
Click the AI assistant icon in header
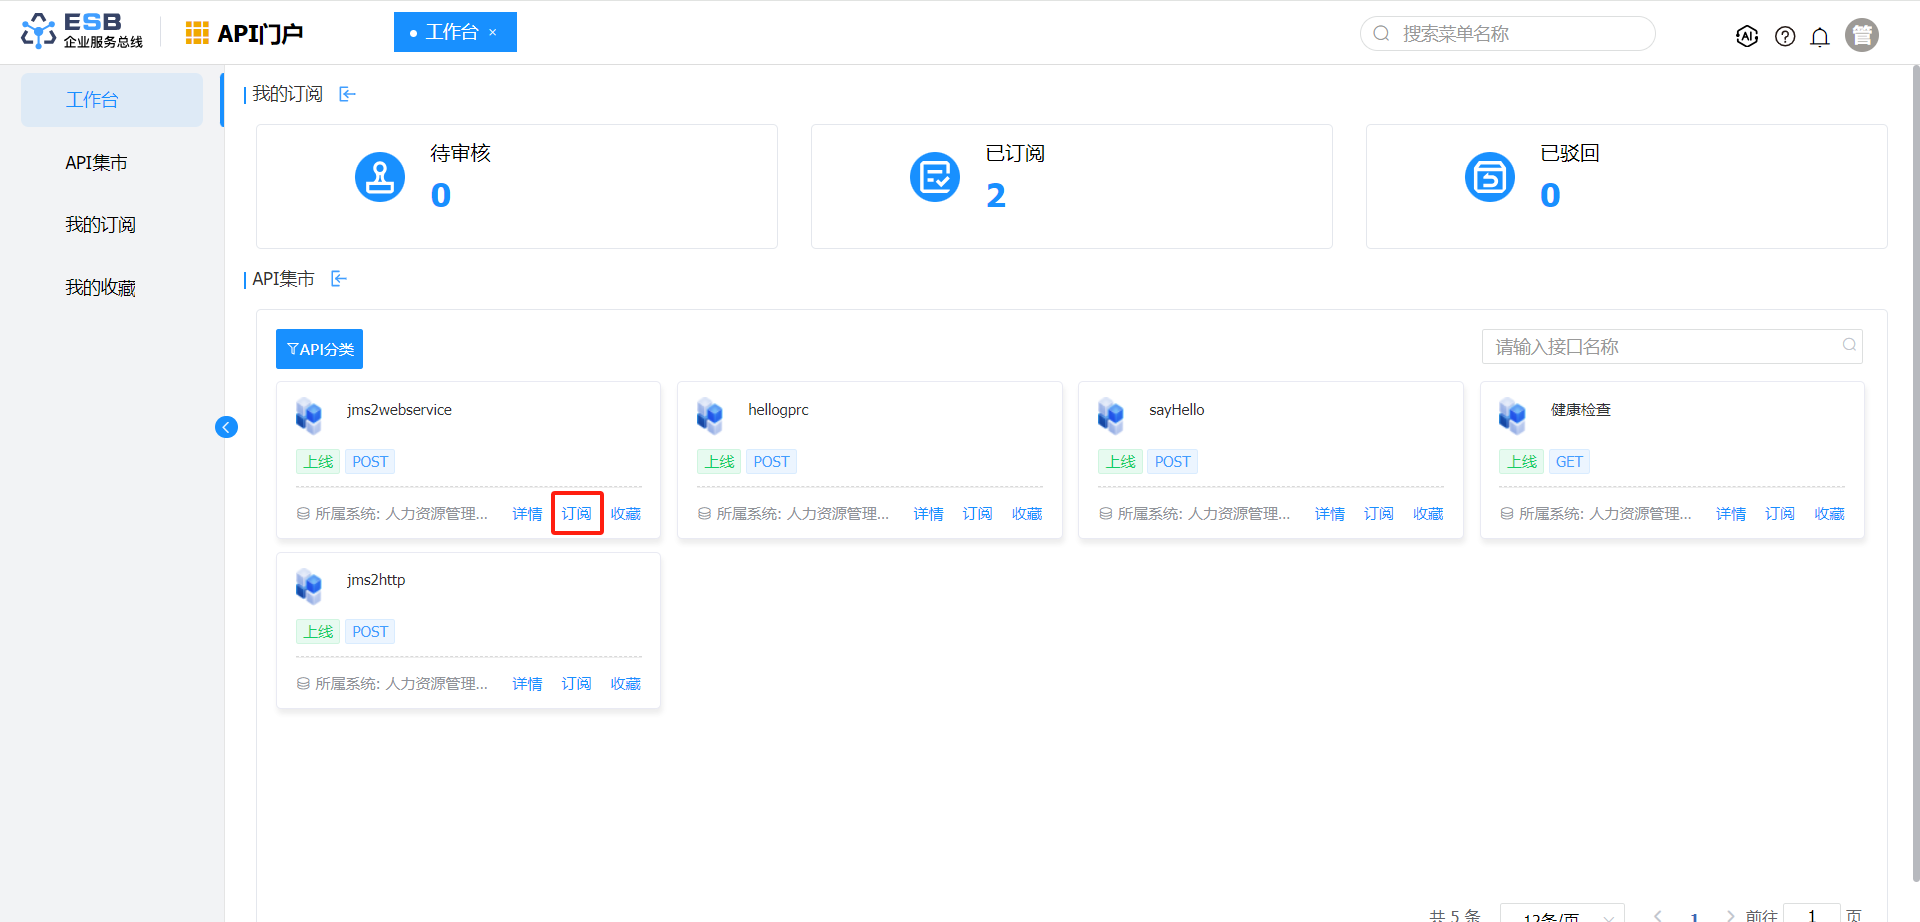1747,36
